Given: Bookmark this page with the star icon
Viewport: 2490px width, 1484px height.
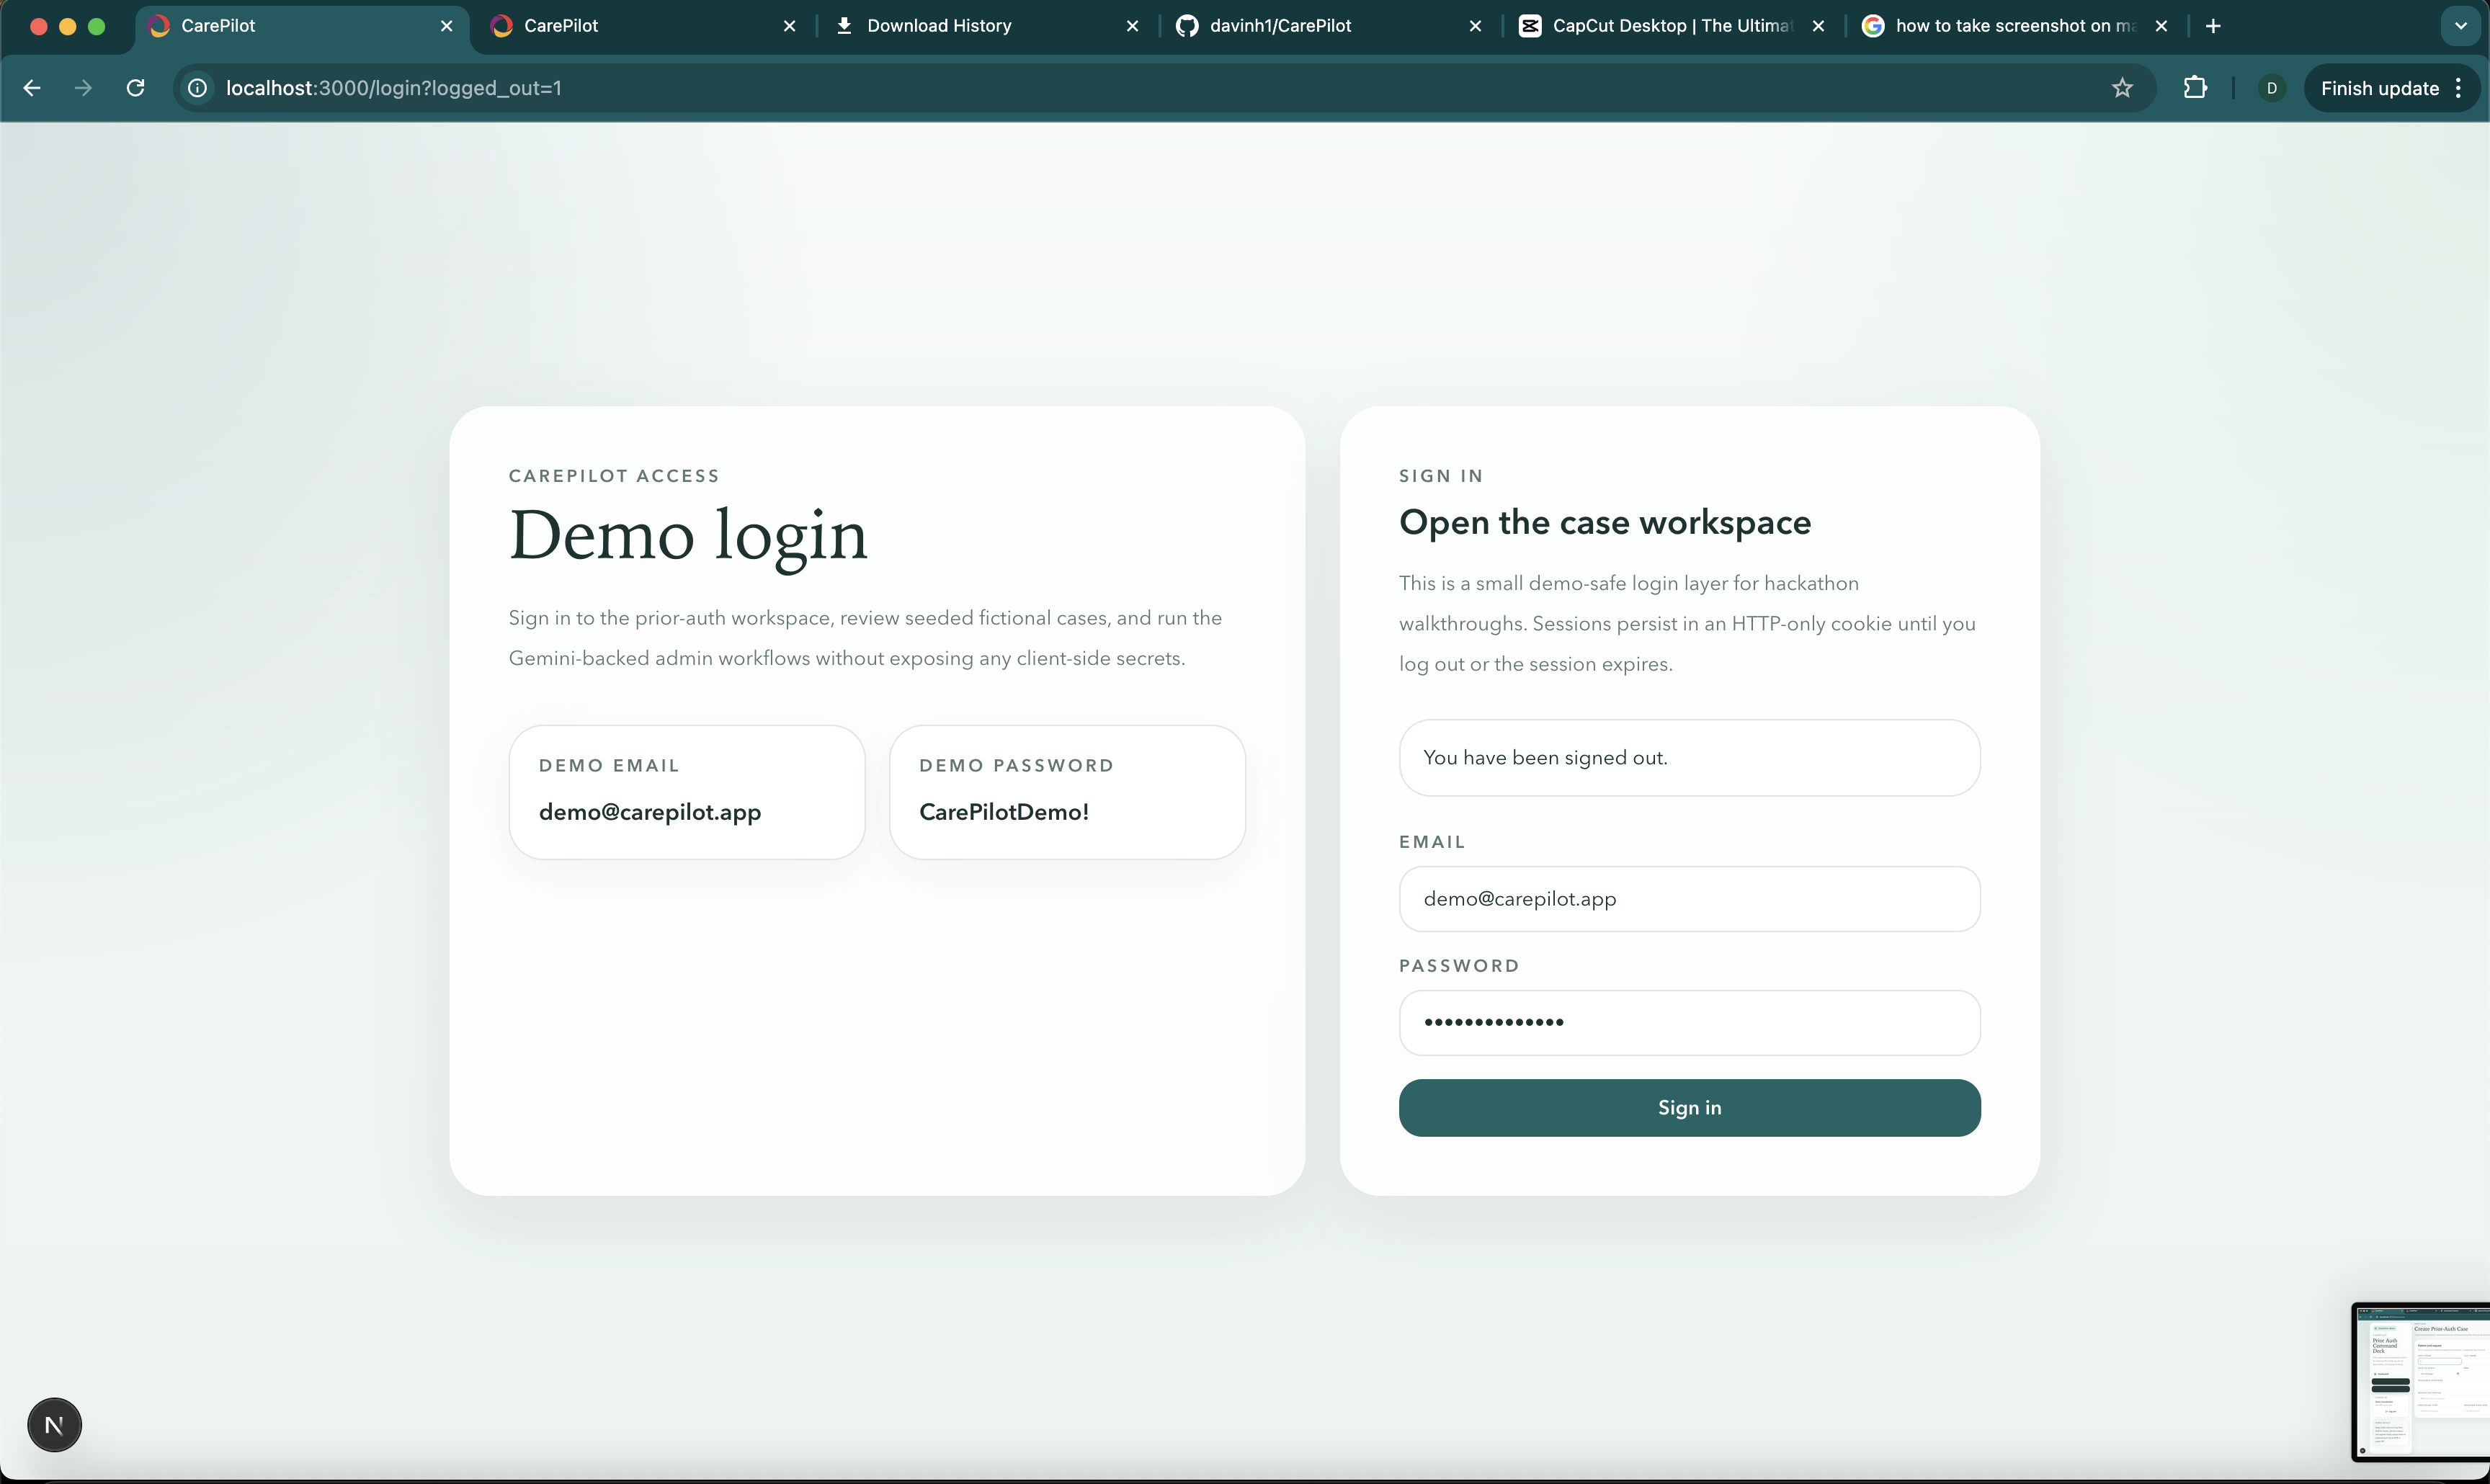Looking at the screenshot, I should tap(2122, 88).
